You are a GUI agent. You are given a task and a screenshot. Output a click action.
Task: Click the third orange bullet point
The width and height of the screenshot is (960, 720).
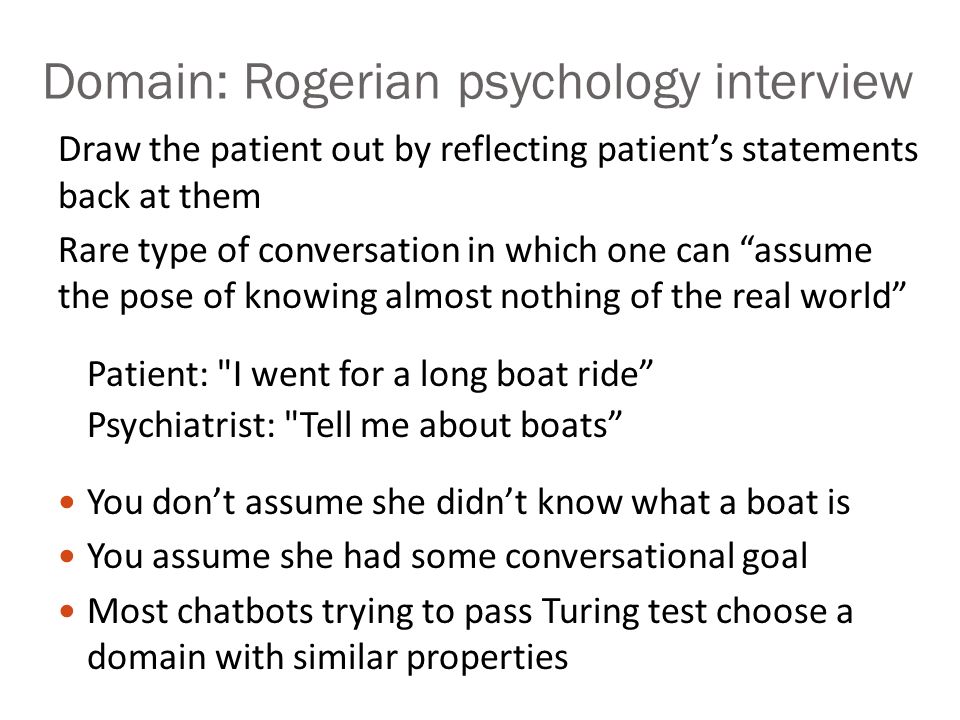67,611
